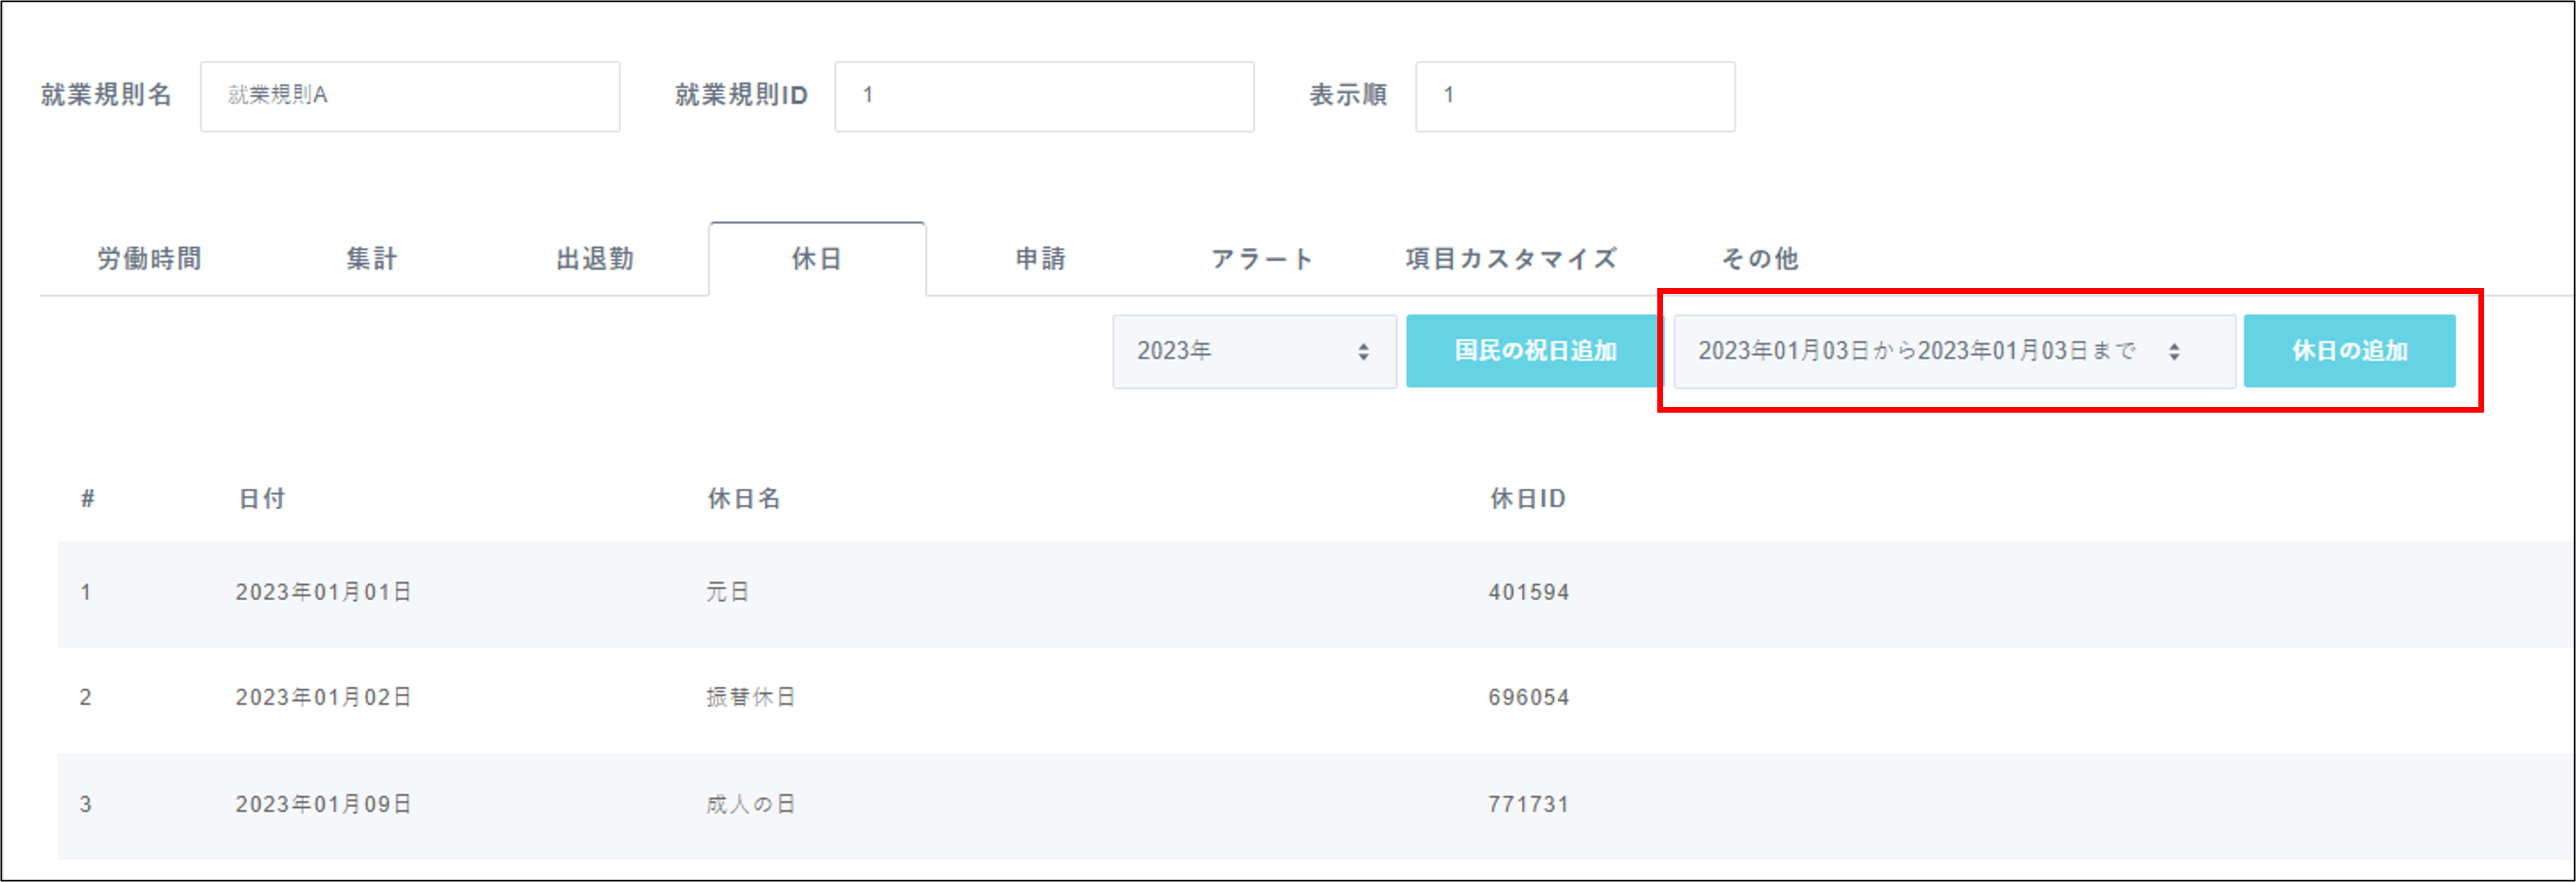The width and height of the screenshot is (2576, 882).
Task: Switch to the 申請 tab
Action: (x=1040, y=259)
